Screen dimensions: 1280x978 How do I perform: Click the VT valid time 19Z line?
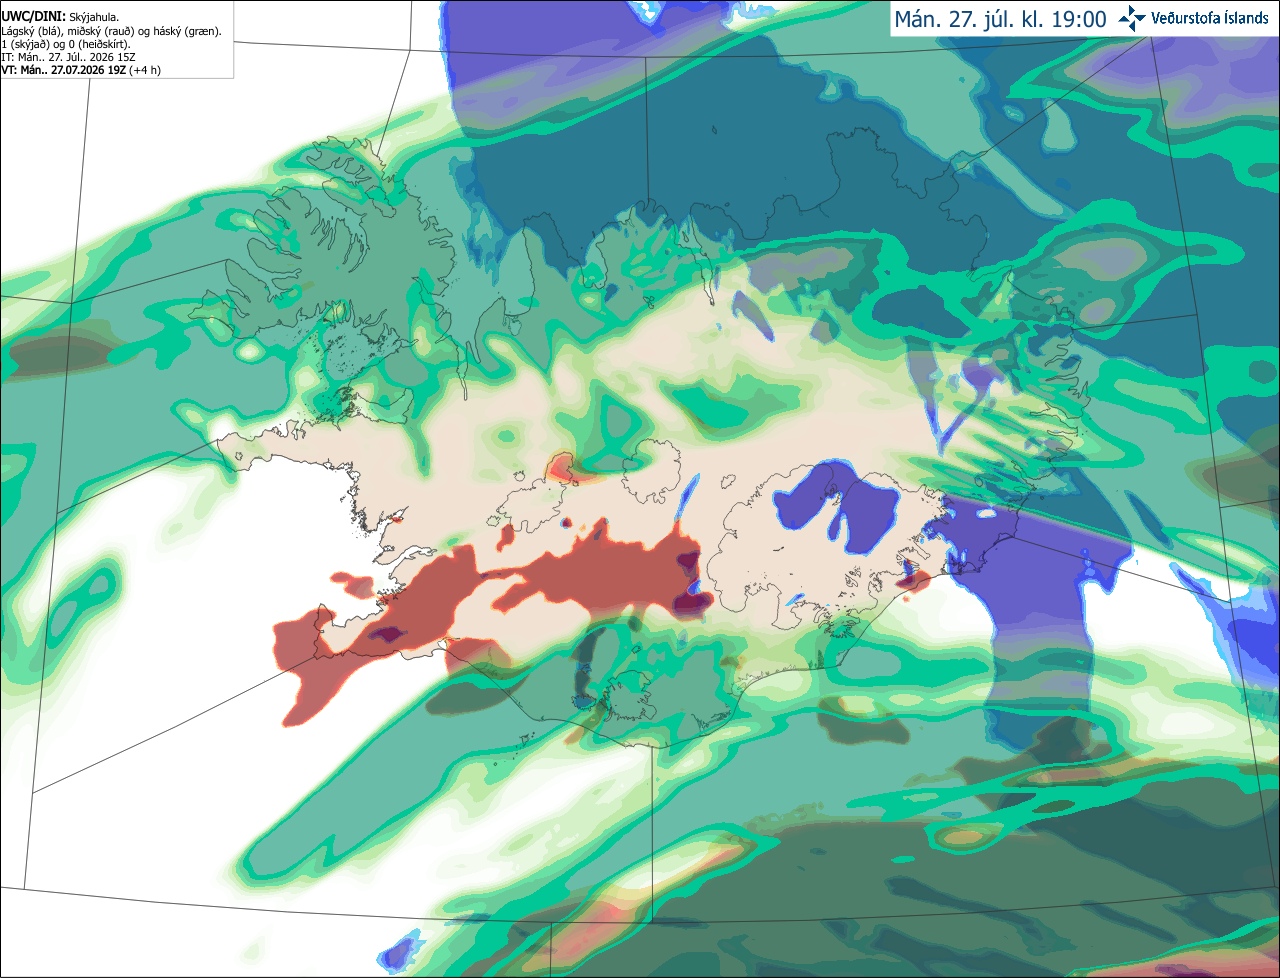coord(81,70)
